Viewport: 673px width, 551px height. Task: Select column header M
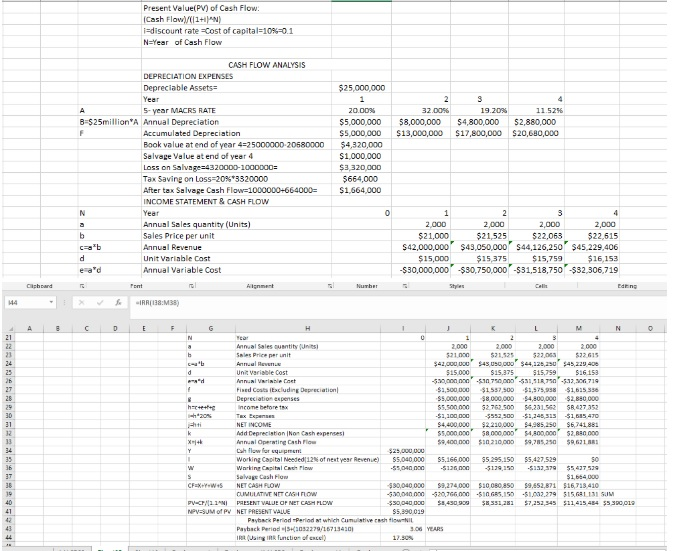578,329
